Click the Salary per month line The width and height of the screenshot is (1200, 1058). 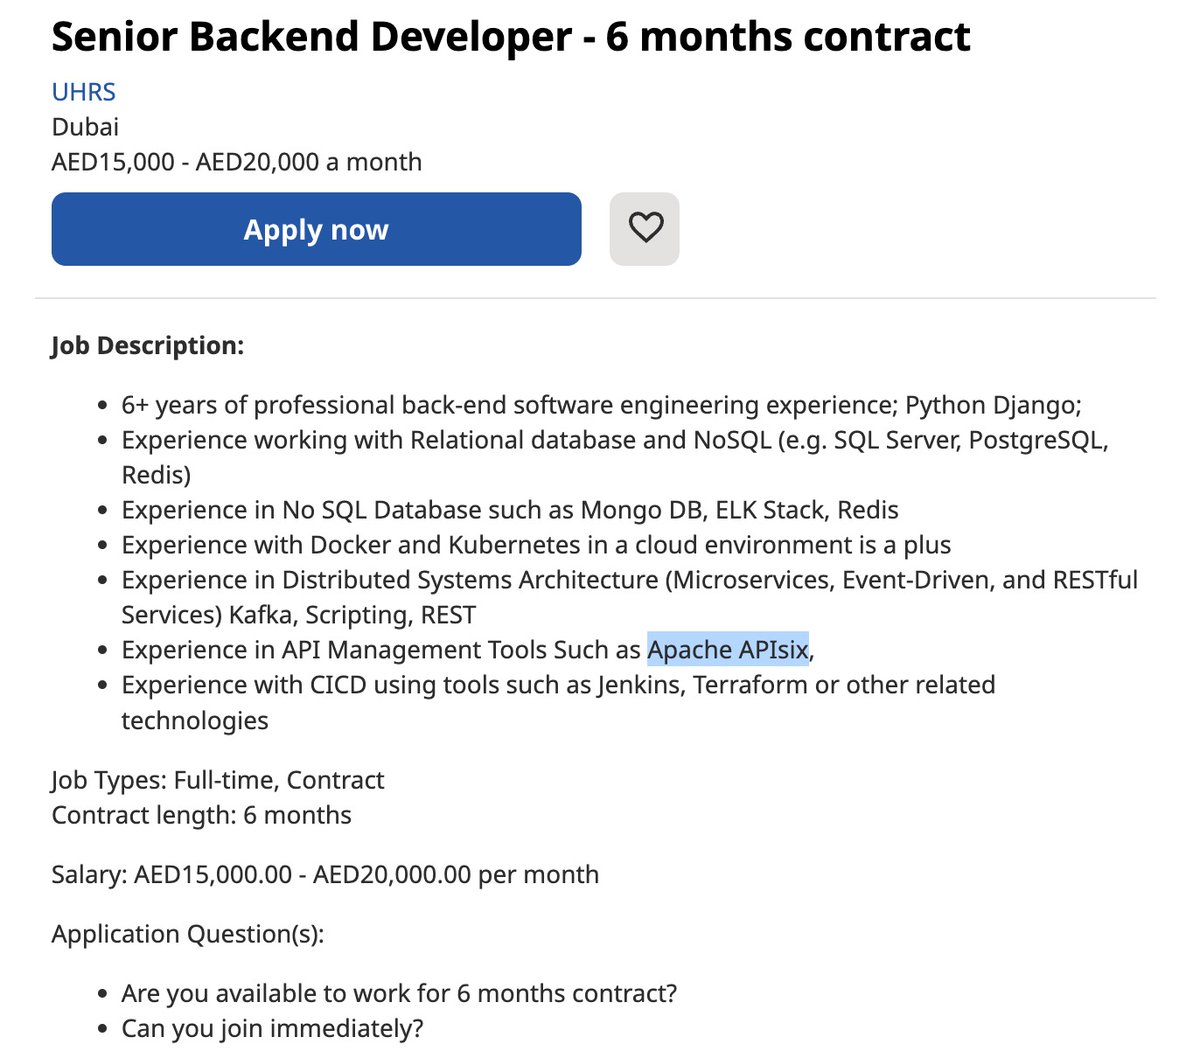point(324,874)
